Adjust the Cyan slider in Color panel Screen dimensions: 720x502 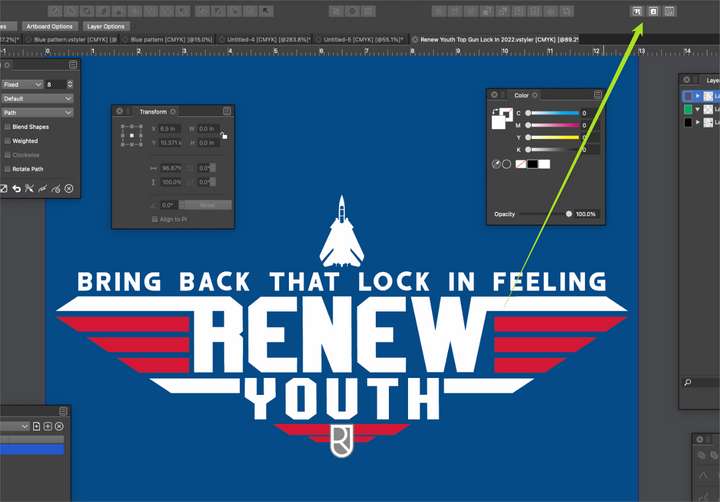coord(553,113)
